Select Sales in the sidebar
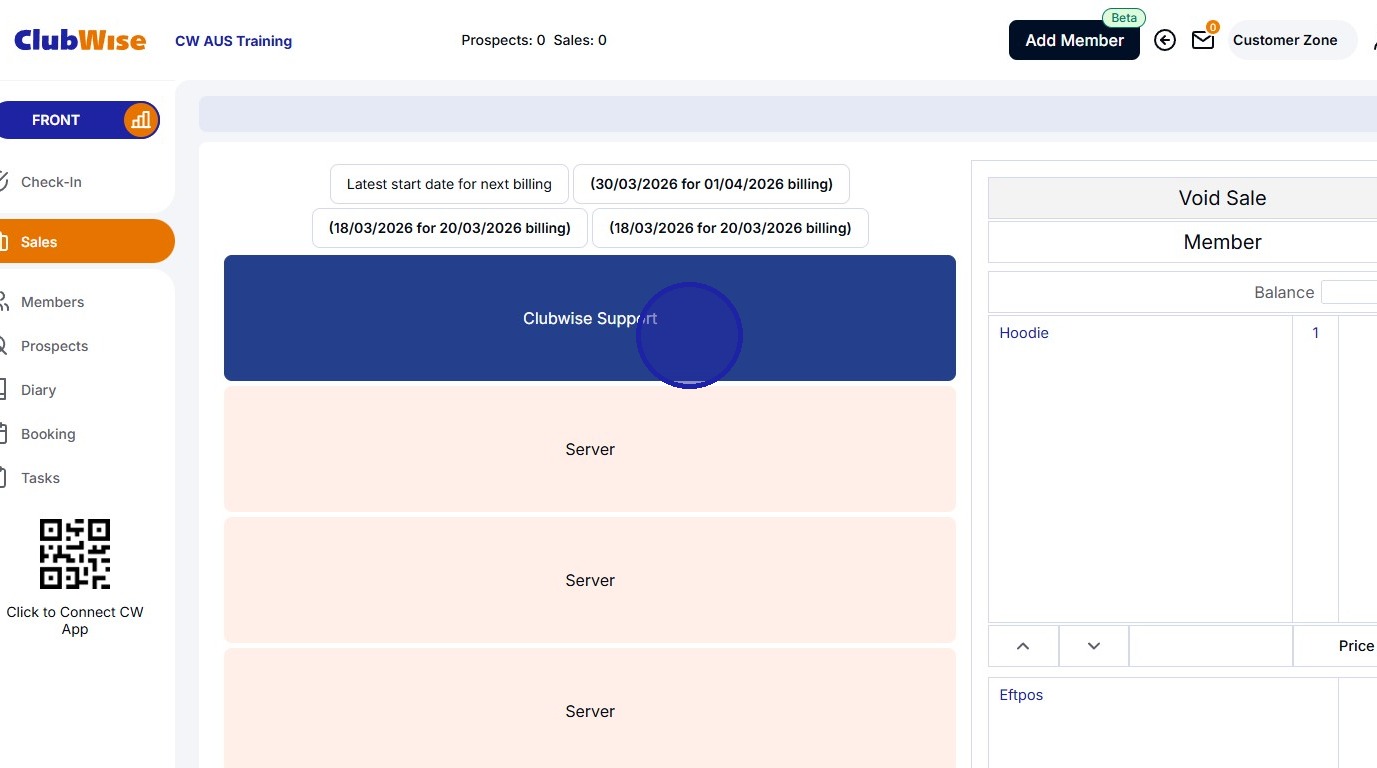The image size is (1377, 768). click(87, 241)
